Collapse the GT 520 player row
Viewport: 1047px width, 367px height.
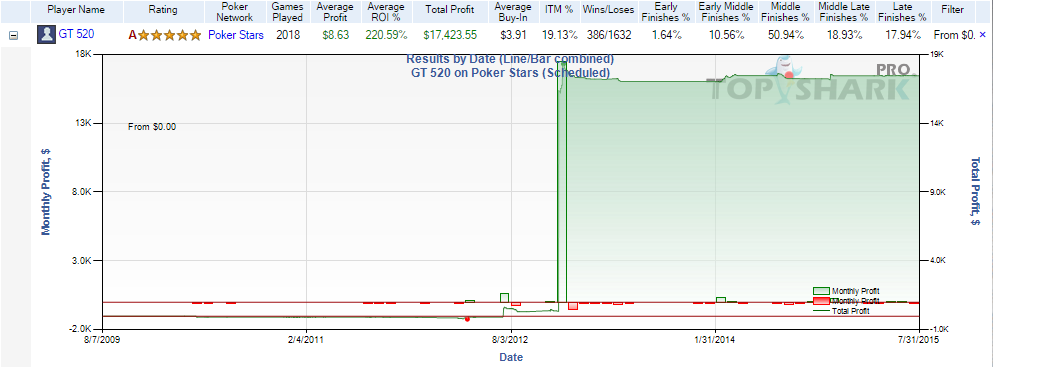[13, 36]
